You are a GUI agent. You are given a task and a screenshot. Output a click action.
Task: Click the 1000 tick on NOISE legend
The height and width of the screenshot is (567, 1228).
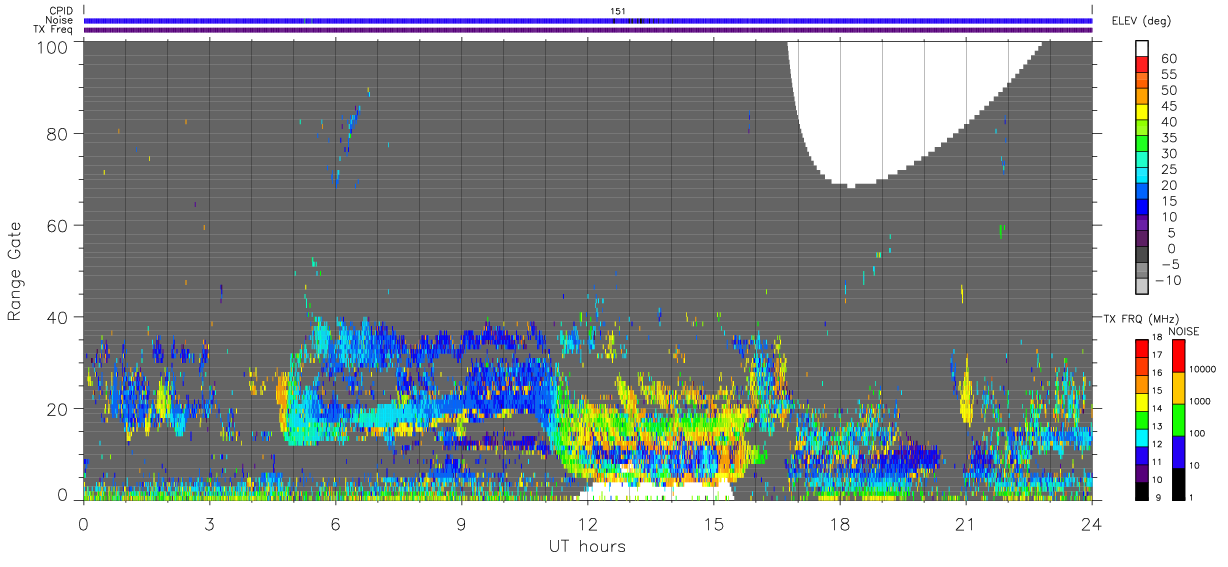pos(1202,401)
